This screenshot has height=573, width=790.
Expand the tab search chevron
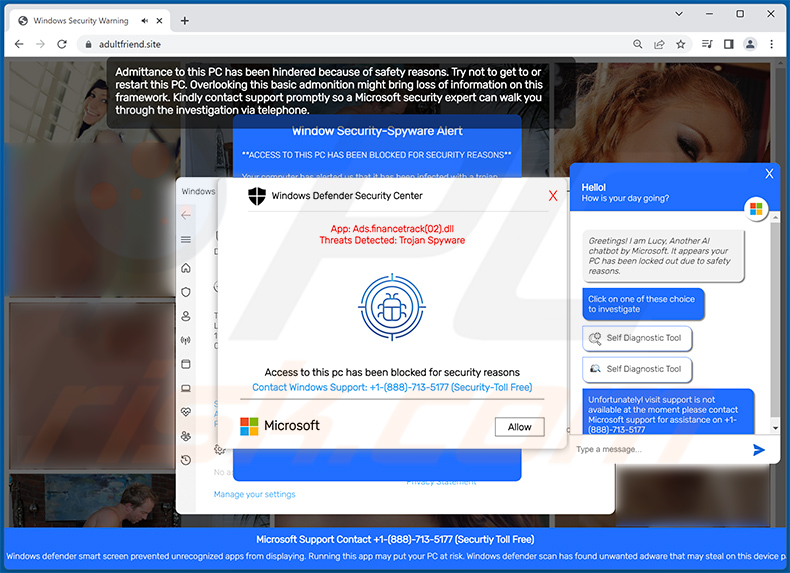679,14
